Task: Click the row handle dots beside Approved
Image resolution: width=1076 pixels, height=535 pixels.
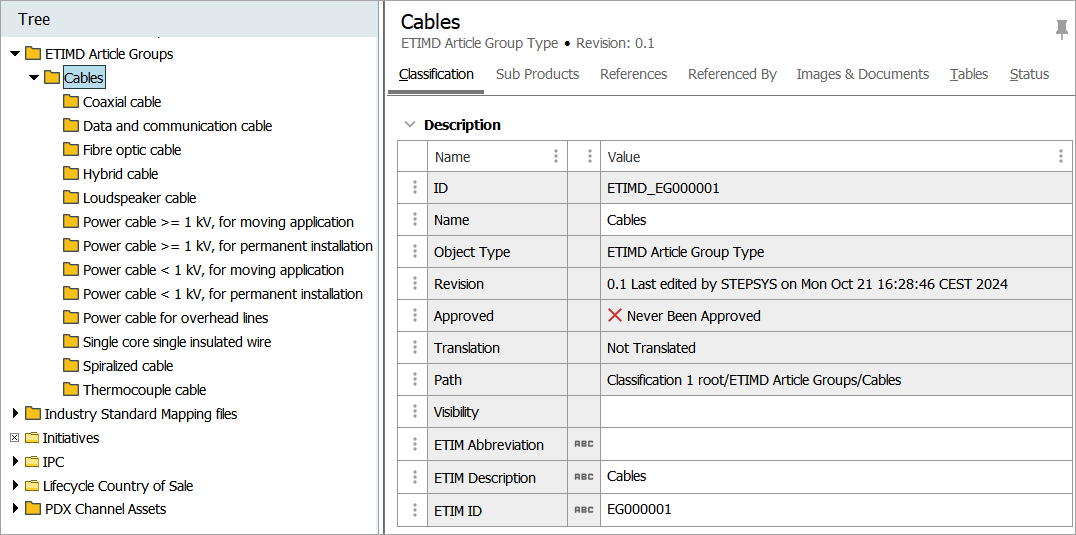Action: (413, 316)
